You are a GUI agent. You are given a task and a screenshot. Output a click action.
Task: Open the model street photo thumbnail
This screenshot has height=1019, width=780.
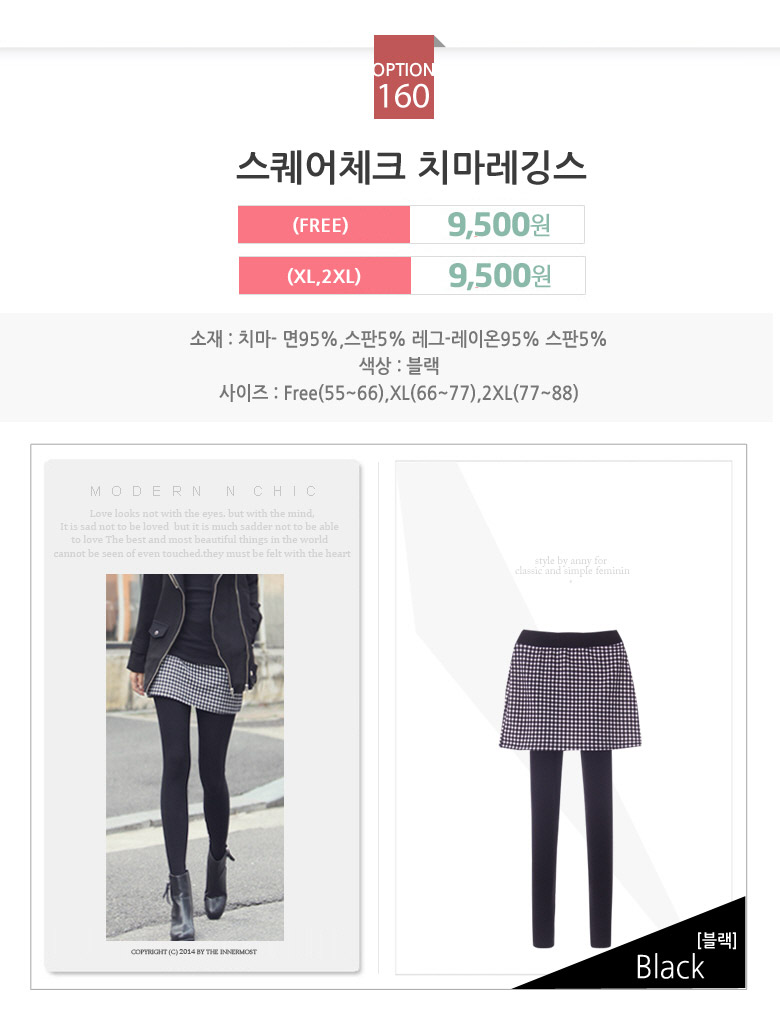(195, 757)
